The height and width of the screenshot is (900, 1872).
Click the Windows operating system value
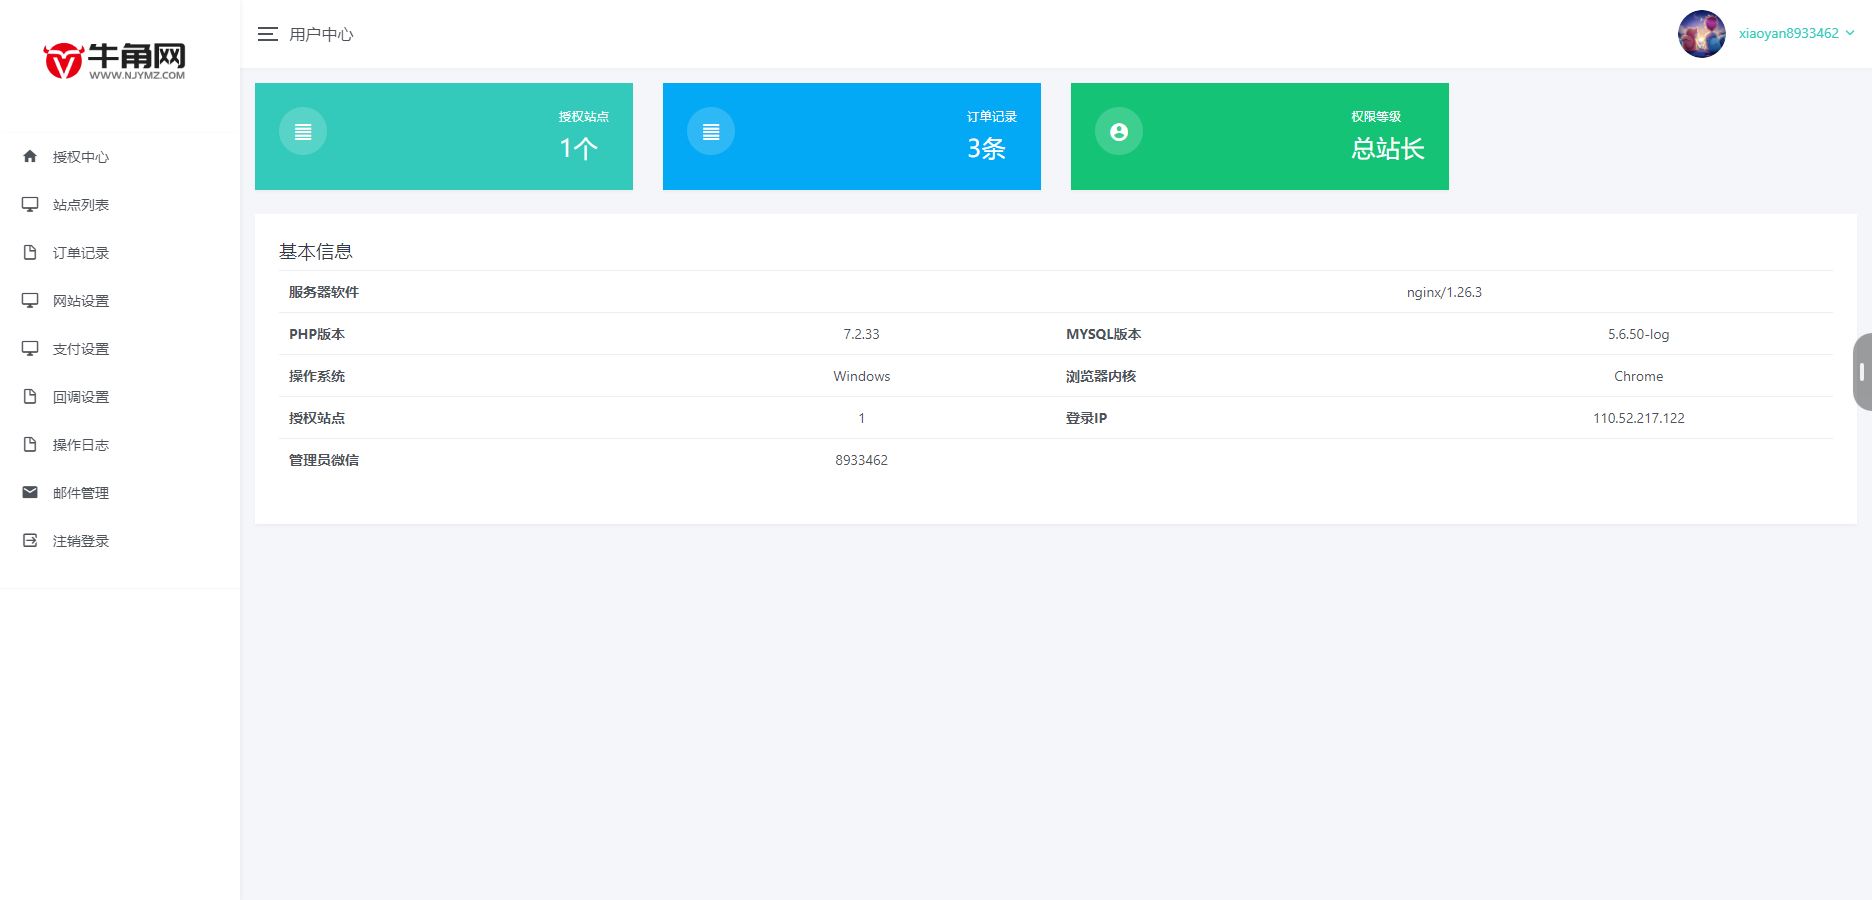tap(861, 376)
